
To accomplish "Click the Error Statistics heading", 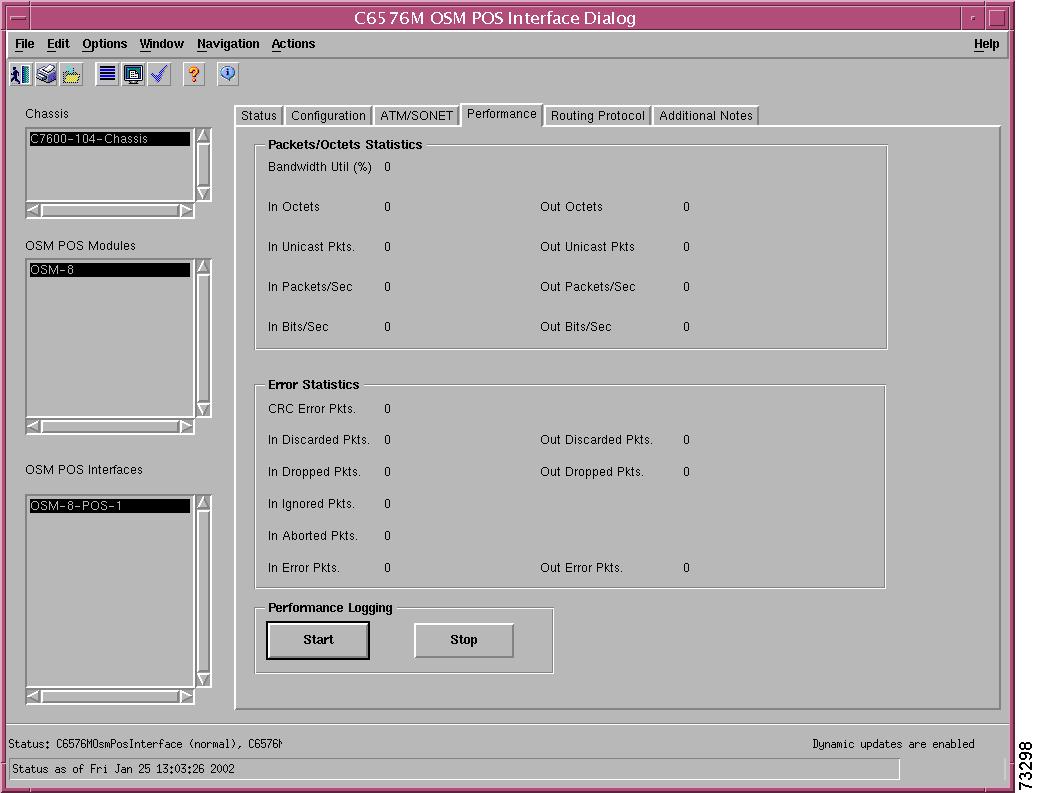I will coord(313,385).
